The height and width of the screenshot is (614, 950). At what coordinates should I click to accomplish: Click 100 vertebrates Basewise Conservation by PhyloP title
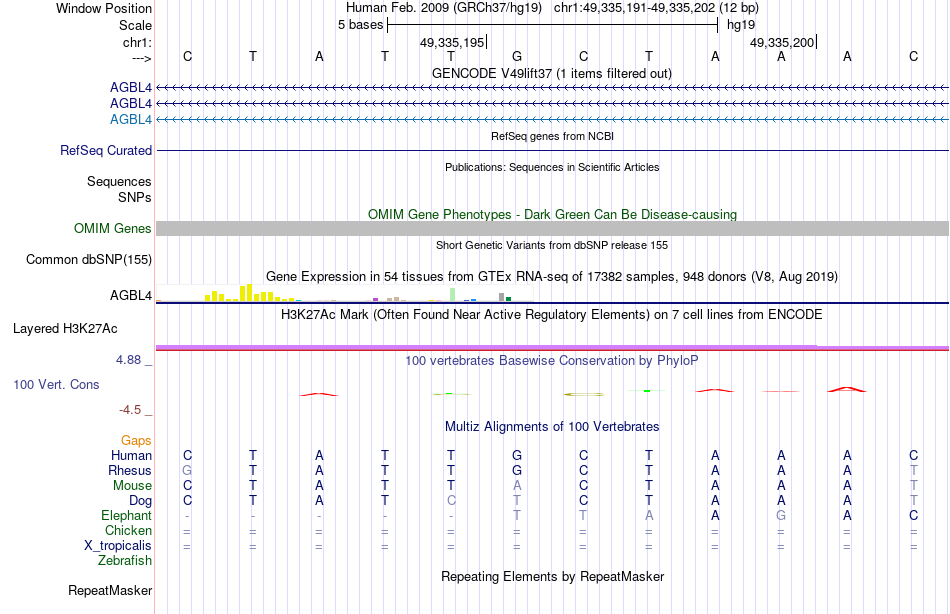coord(552,361)
